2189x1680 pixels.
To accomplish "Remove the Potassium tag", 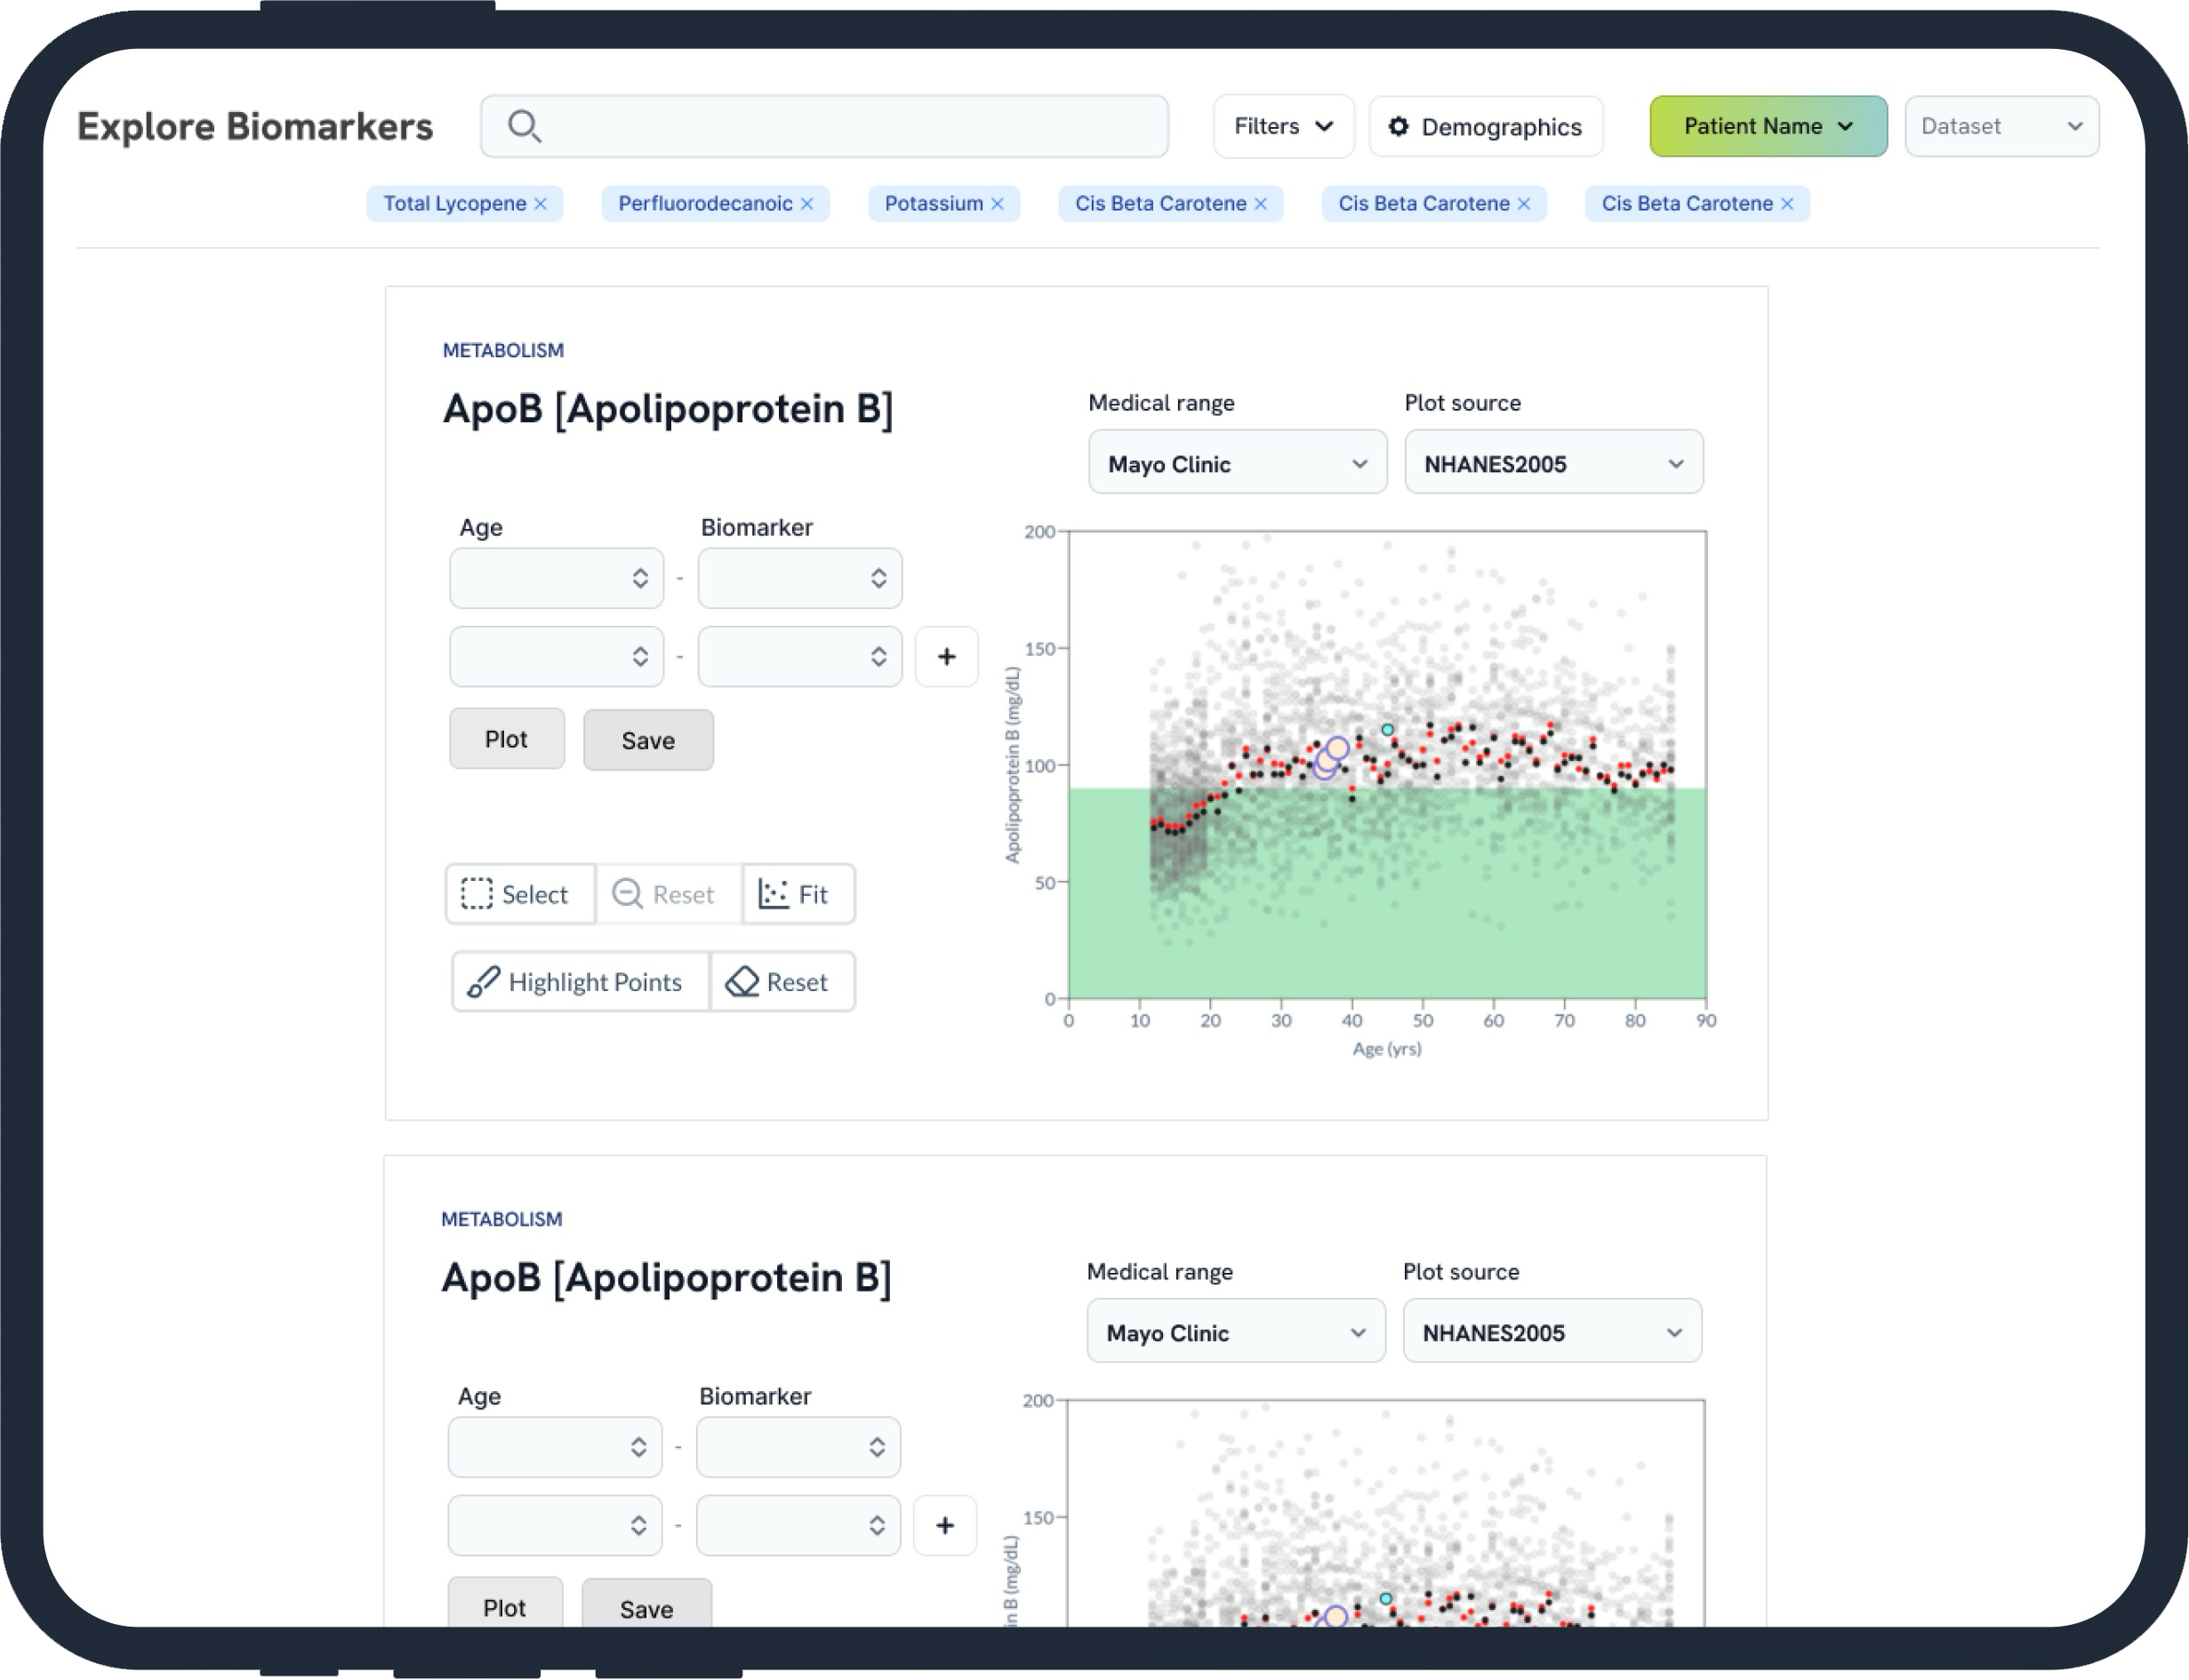I will pos(997,204).
